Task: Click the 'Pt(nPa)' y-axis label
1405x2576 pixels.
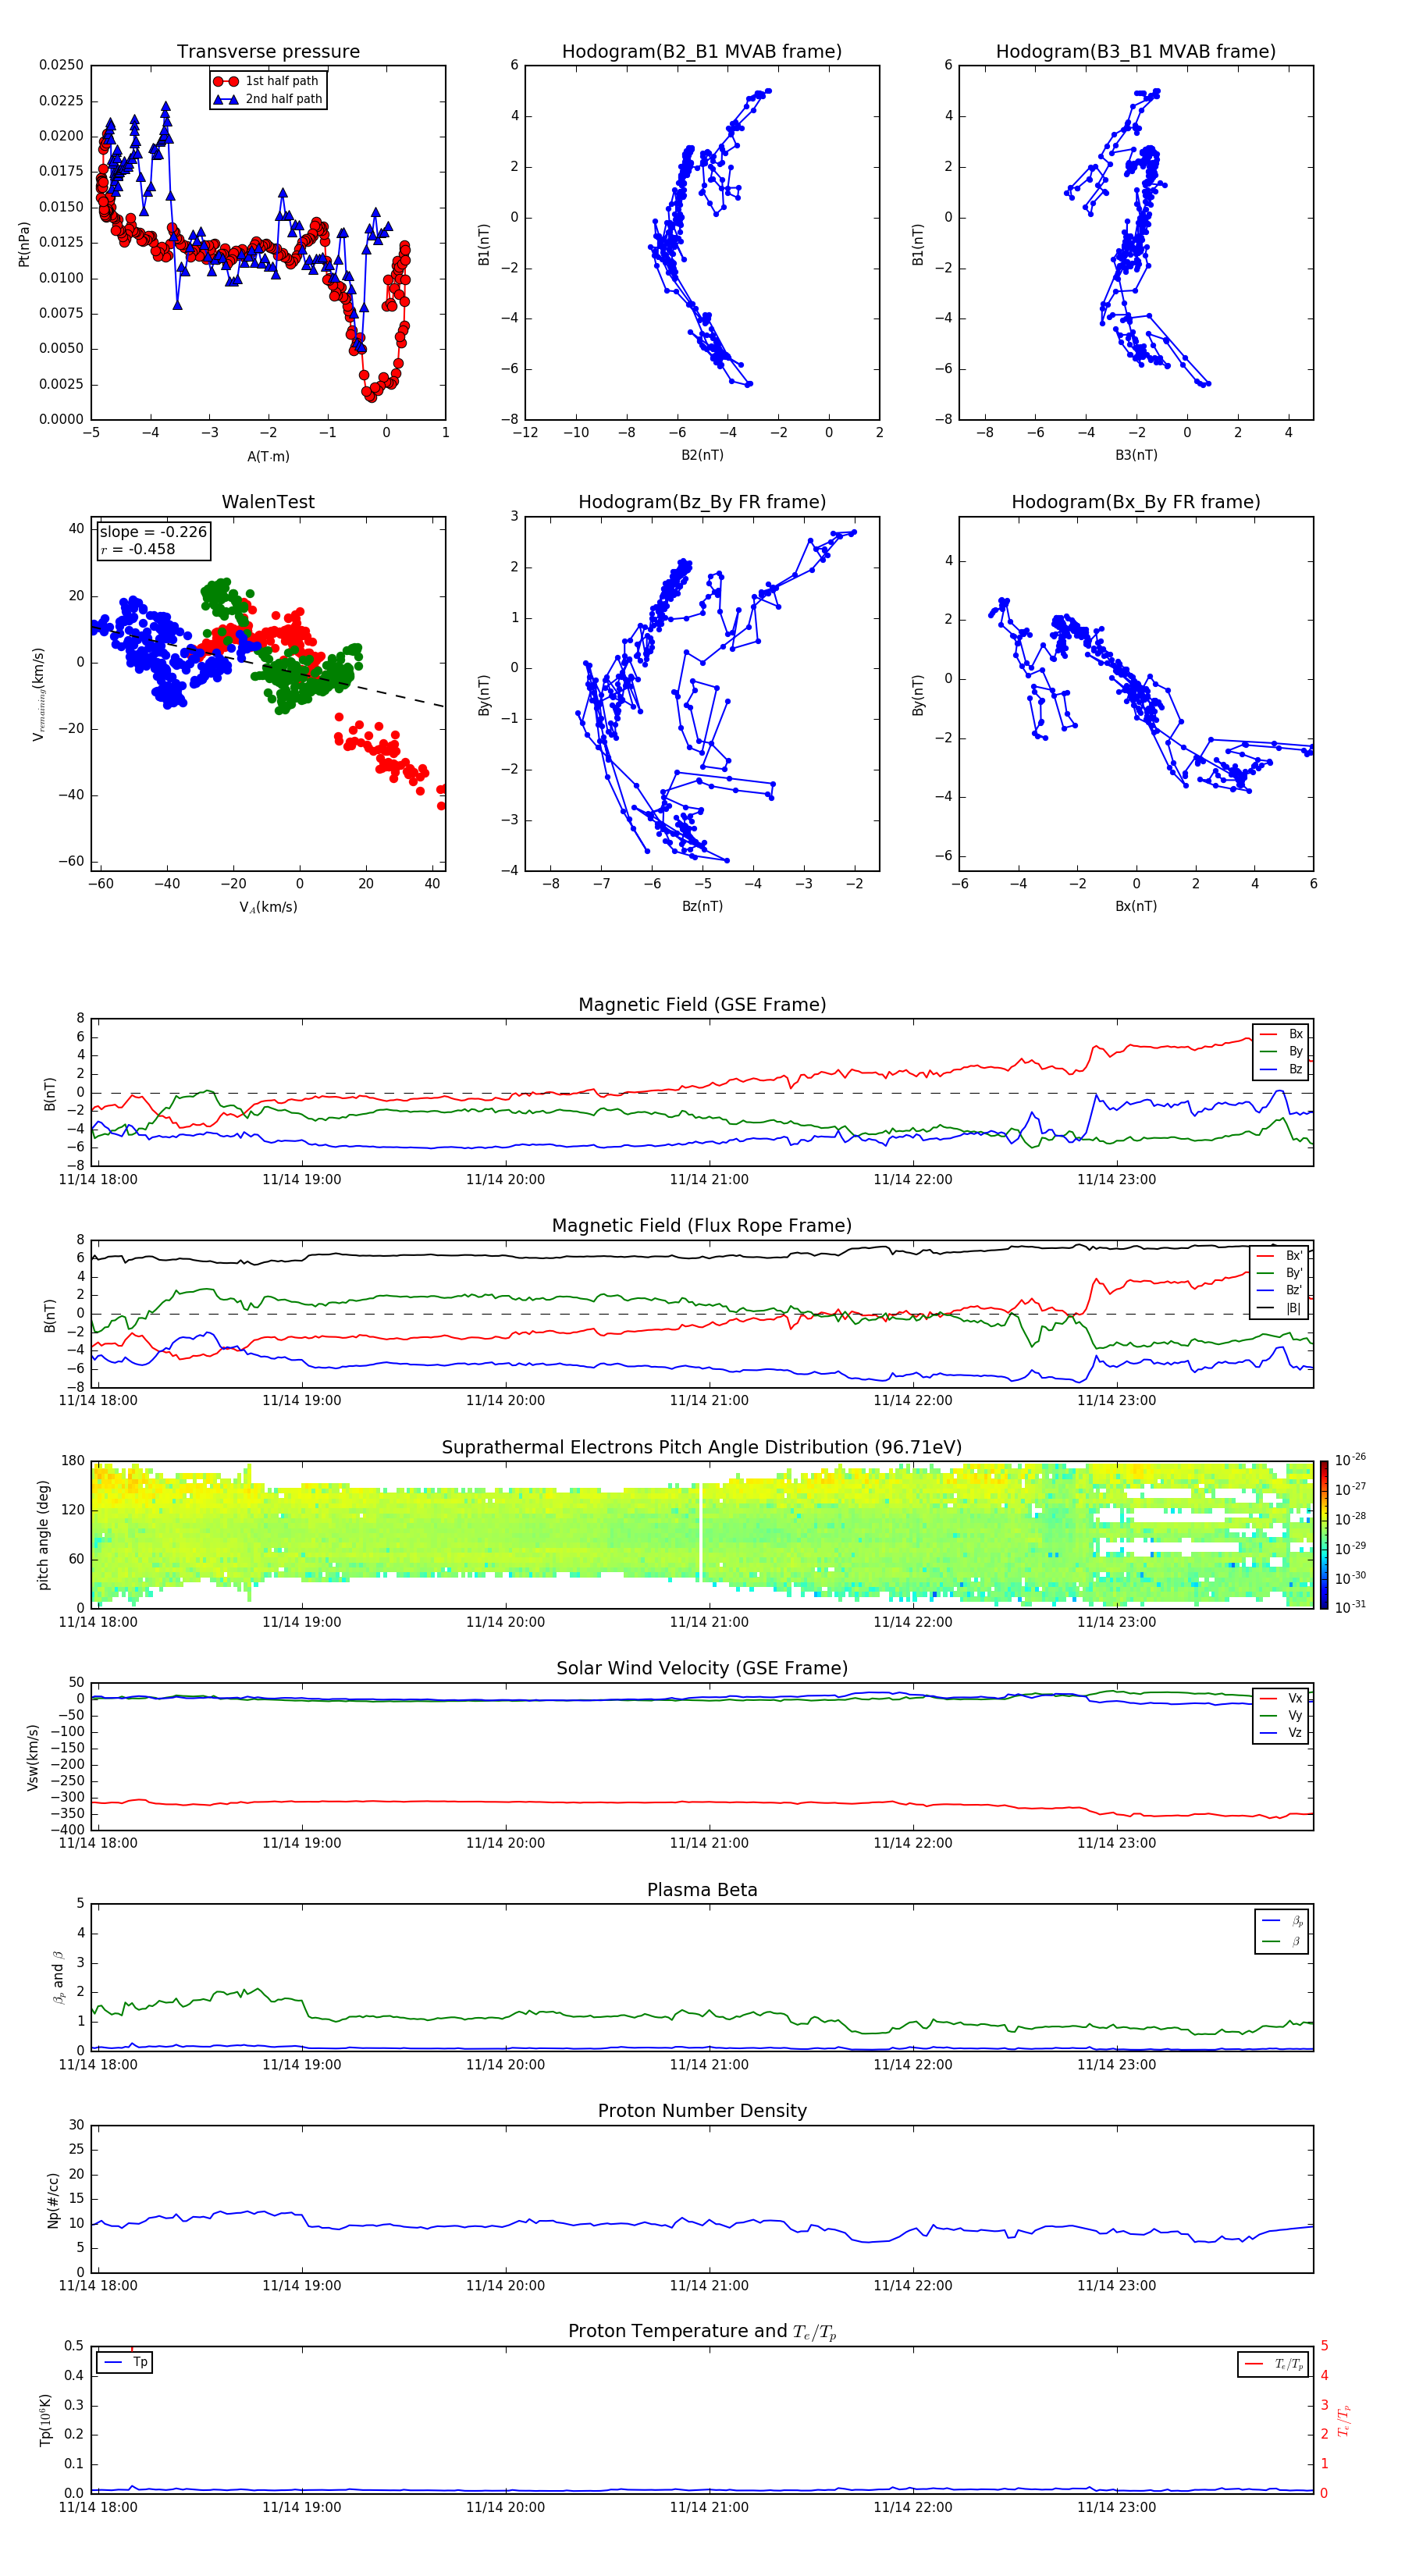Action: pyautogui.click(x=24, y=244)
